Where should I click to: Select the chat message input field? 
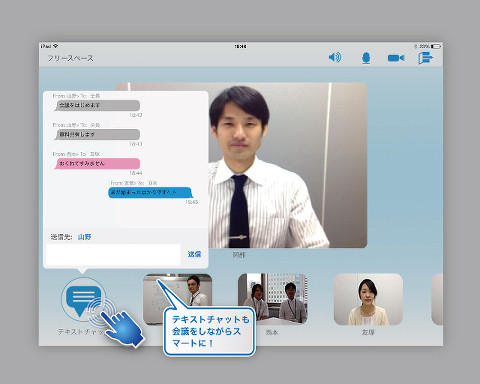[x=113, y=255]
